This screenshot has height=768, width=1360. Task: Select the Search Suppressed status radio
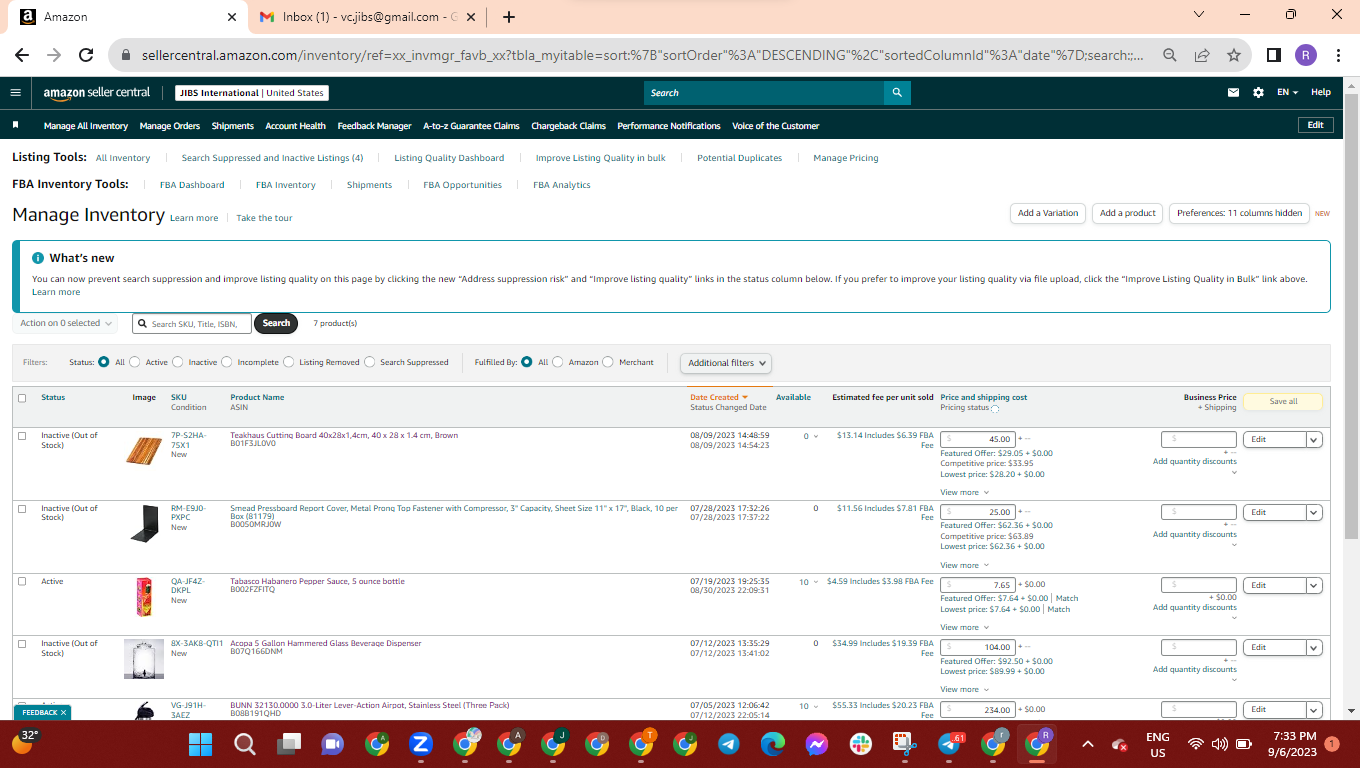[x=370, y=362]
